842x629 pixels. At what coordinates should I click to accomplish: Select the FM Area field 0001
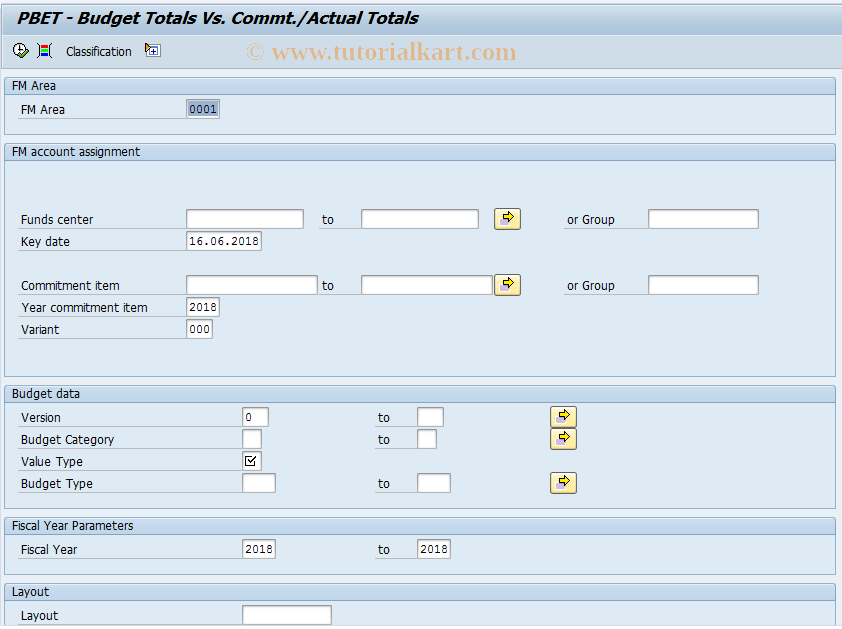[203, 109]
